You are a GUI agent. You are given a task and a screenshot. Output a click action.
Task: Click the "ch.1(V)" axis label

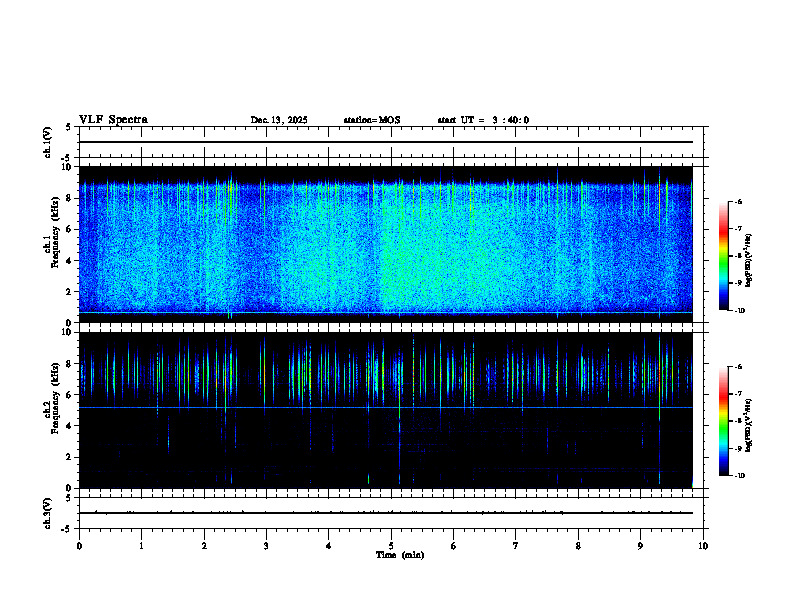point(47,142)
